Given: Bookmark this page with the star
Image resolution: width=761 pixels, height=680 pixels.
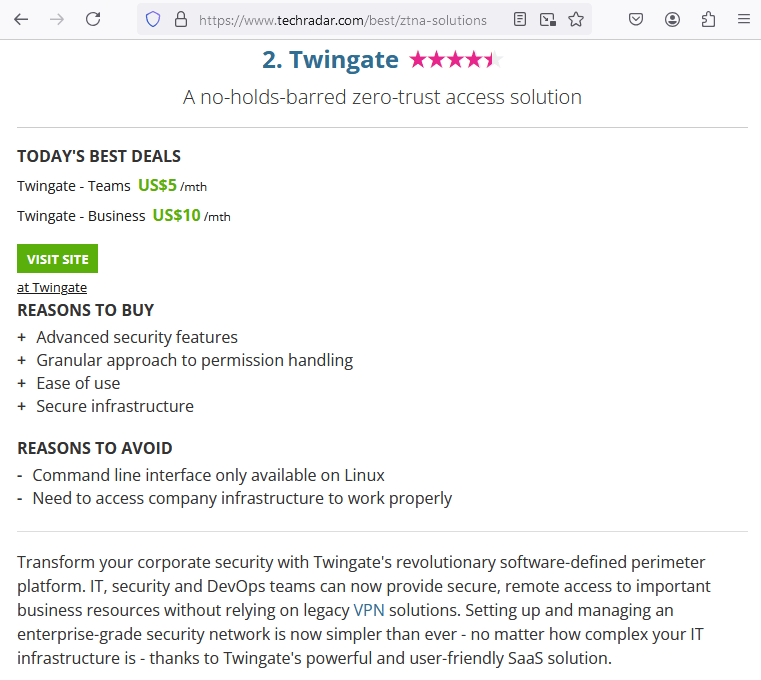Looking at the screenshot, I should click(x=576, y=19).
